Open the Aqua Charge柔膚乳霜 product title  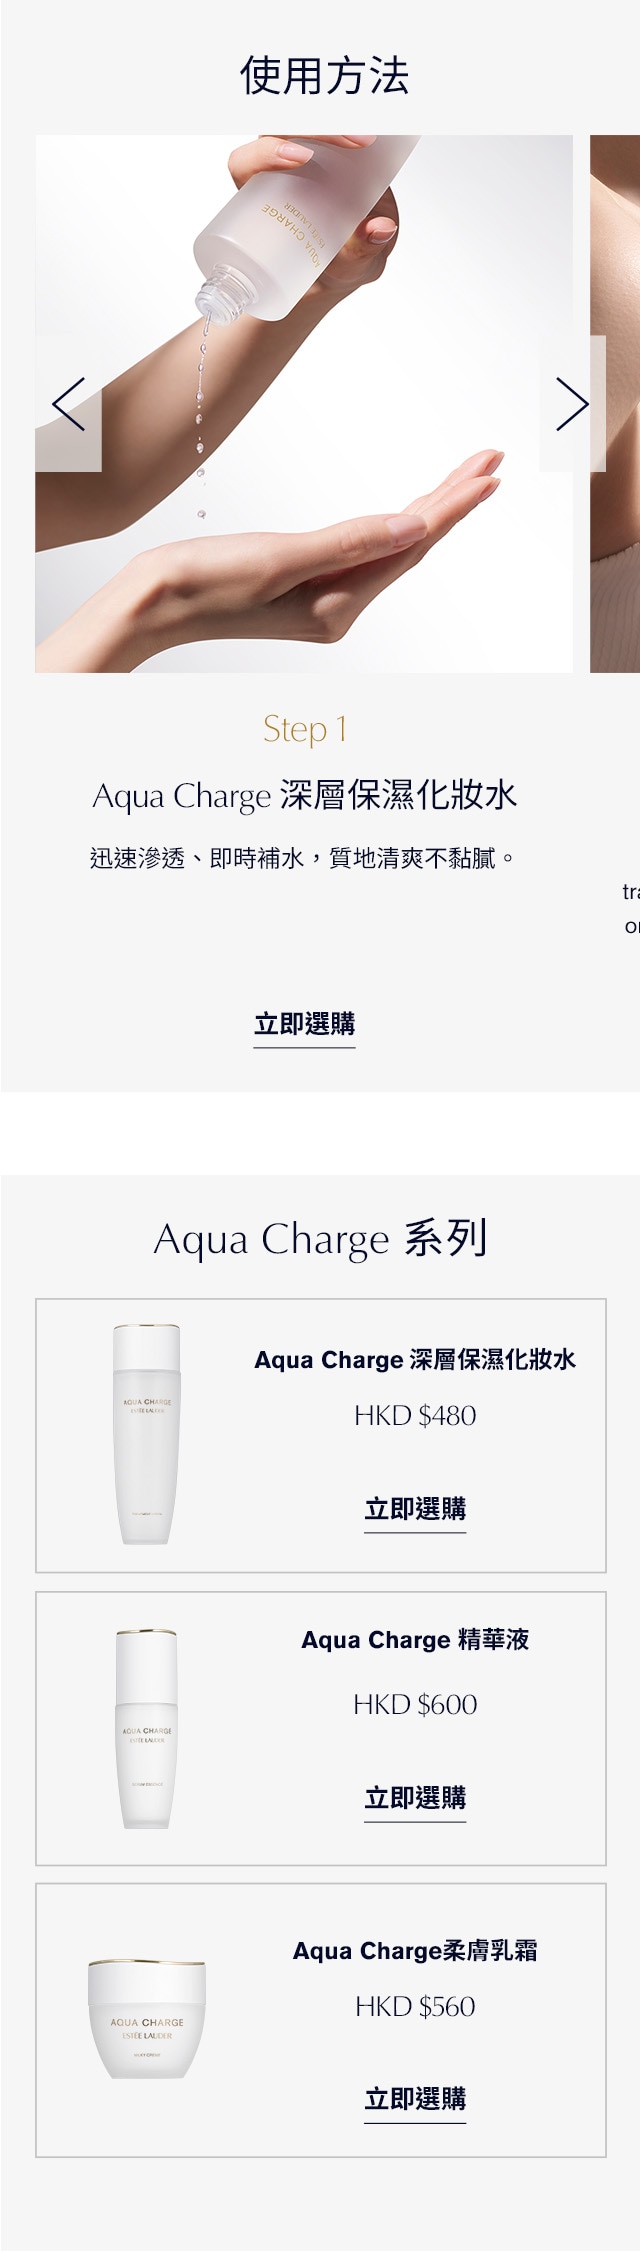coord(415,1951)
